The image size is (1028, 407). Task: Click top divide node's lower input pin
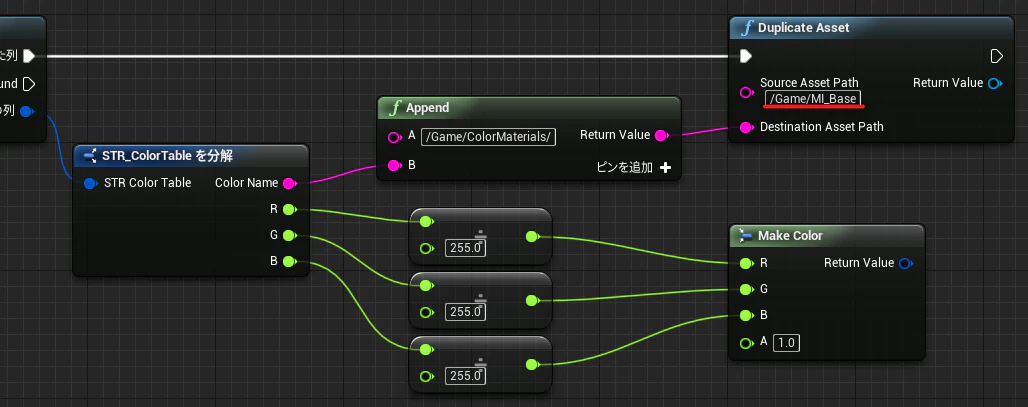click(427, 248)
